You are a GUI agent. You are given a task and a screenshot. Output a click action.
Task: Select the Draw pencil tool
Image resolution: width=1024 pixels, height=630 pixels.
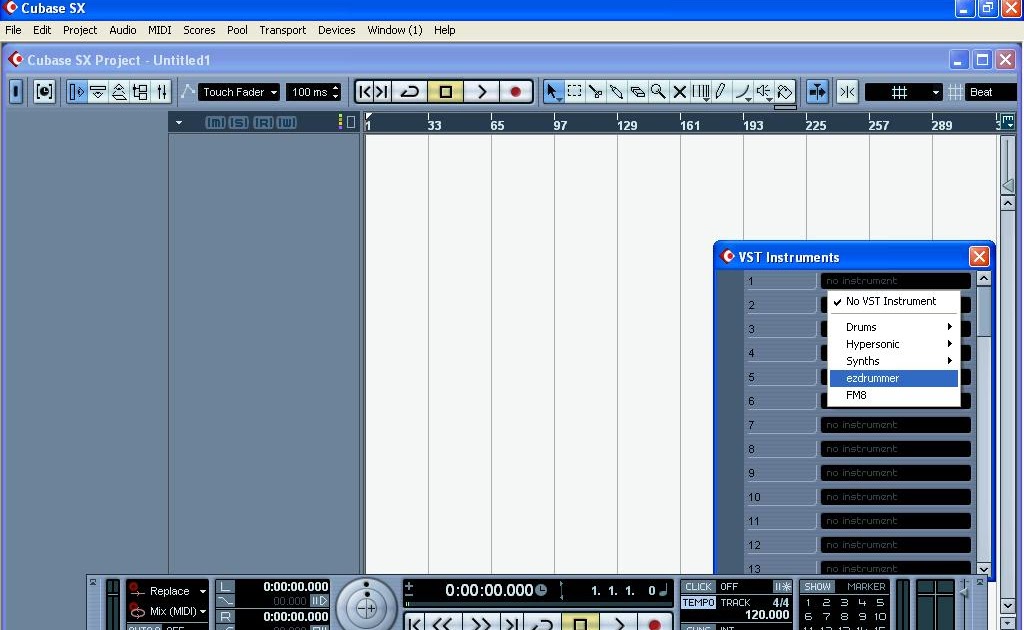(x=722, y=92)
